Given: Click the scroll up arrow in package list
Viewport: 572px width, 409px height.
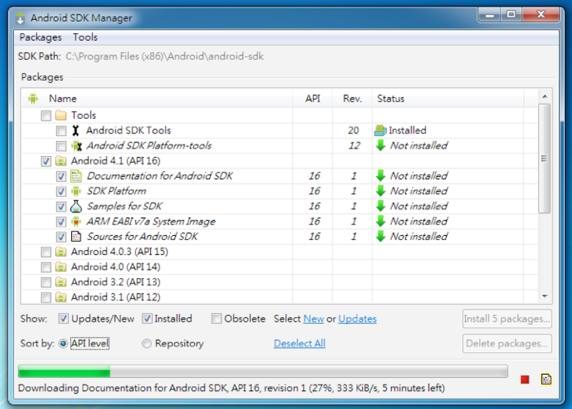Looking at the screenshot, I should tap(544, 96).
